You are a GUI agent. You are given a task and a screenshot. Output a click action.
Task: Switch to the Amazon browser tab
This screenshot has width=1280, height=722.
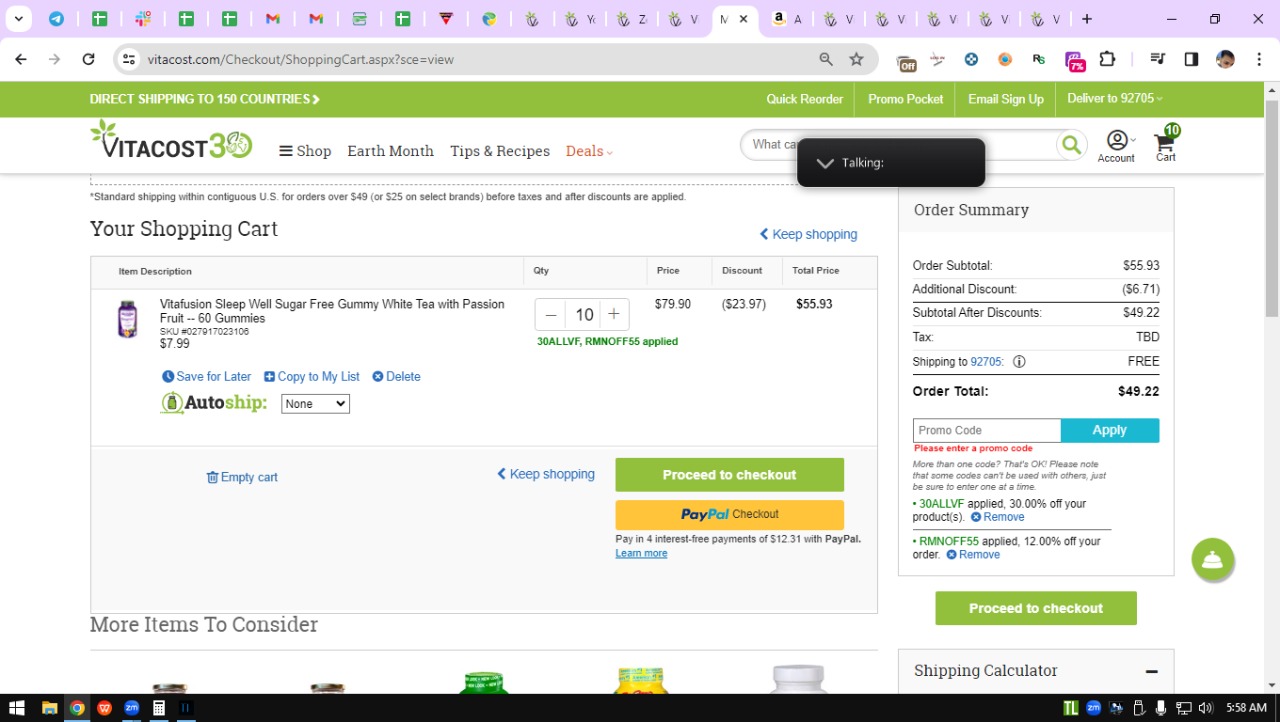pyautogui.click(x=779, y=19)
